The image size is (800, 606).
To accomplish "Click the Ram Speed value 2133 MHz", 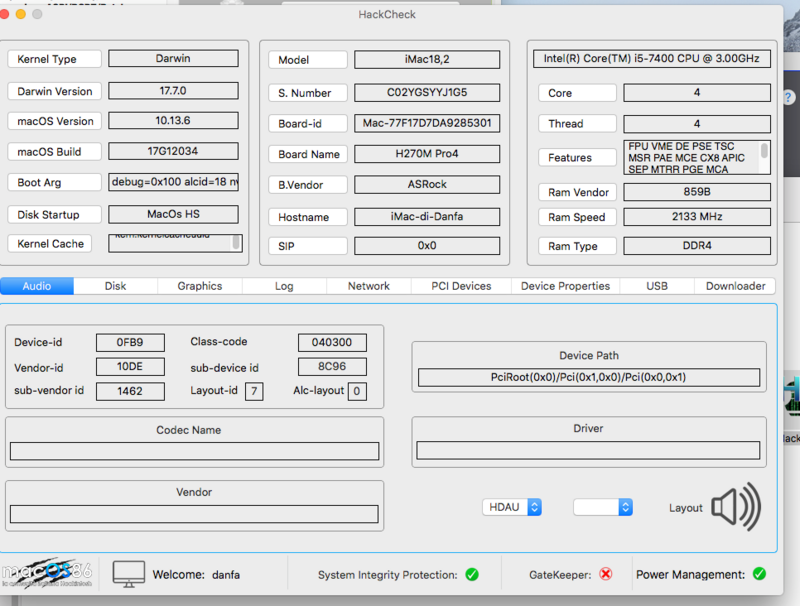I will pos(697,217).
